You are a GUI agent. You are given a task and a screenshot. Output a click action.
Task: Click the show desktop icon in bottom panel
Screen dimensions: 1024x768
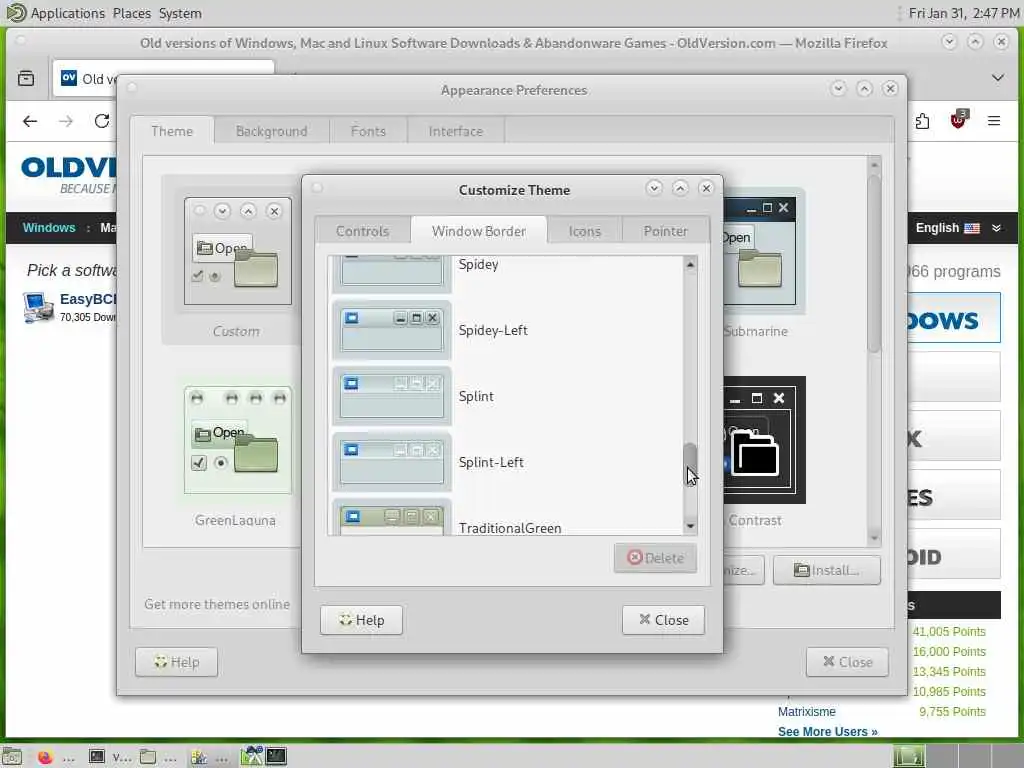(x=12, y=756)
